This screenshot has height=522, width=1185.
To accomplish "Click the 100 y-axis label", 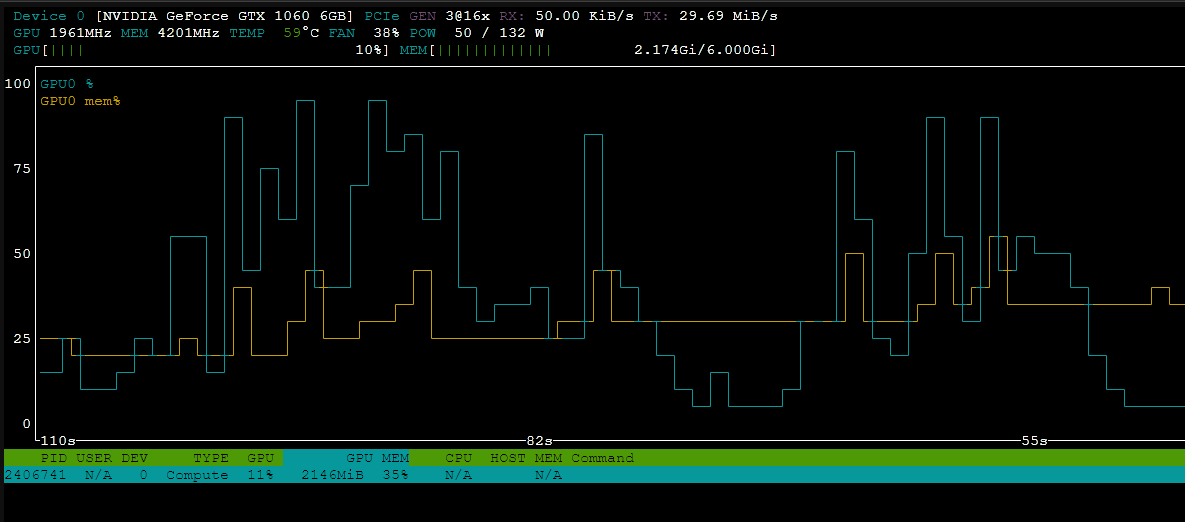I will 17,84.
